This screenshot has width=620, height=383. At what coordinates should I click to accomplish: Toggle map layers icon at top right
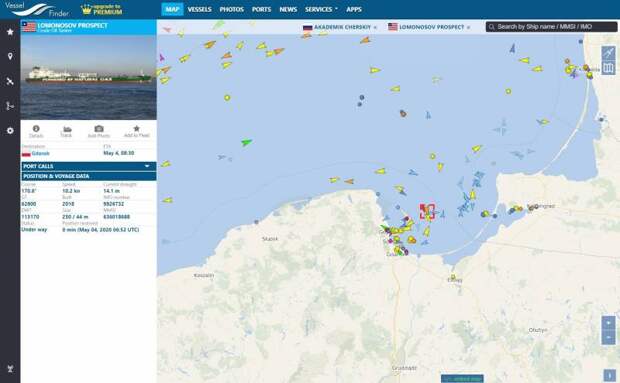[x=608, y=68]
